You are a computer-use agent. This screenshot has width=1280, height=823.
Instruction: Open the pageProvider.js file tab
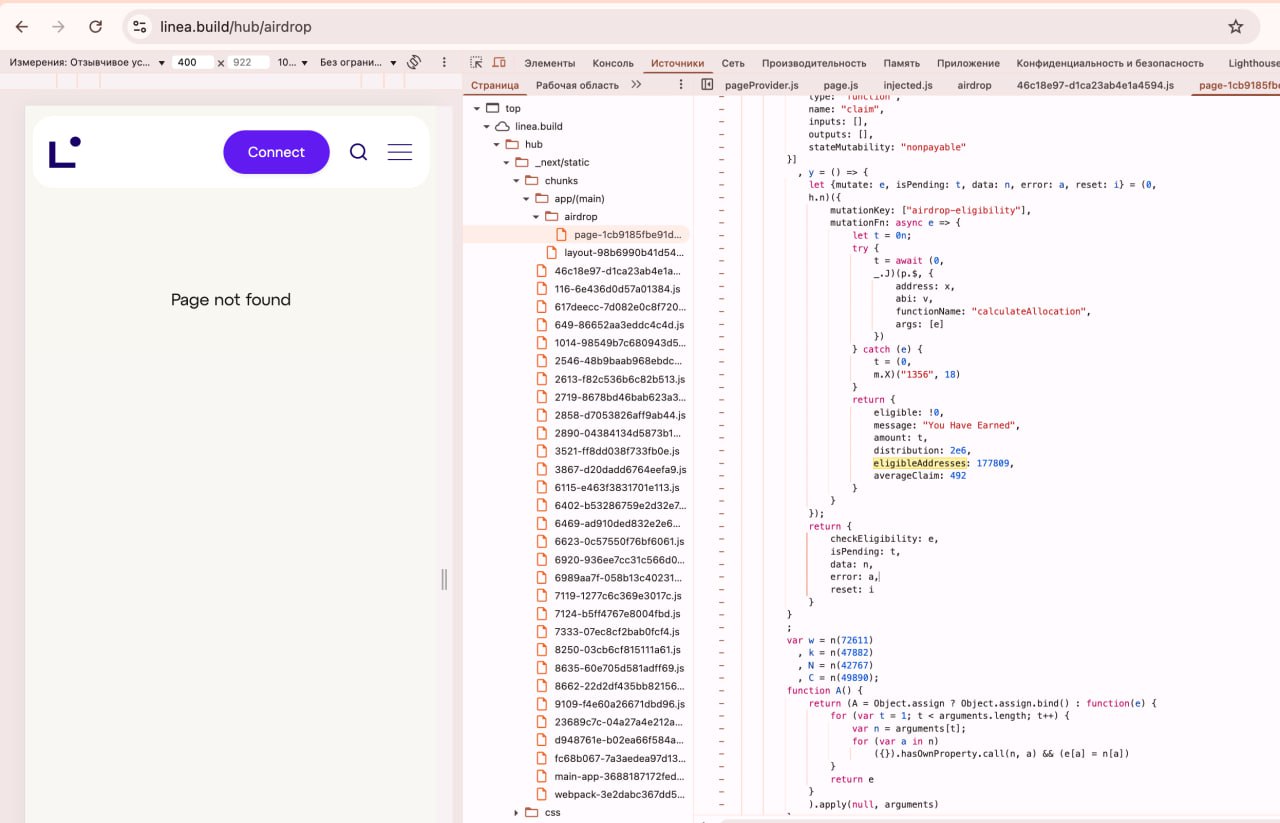(x=762, y=85)
